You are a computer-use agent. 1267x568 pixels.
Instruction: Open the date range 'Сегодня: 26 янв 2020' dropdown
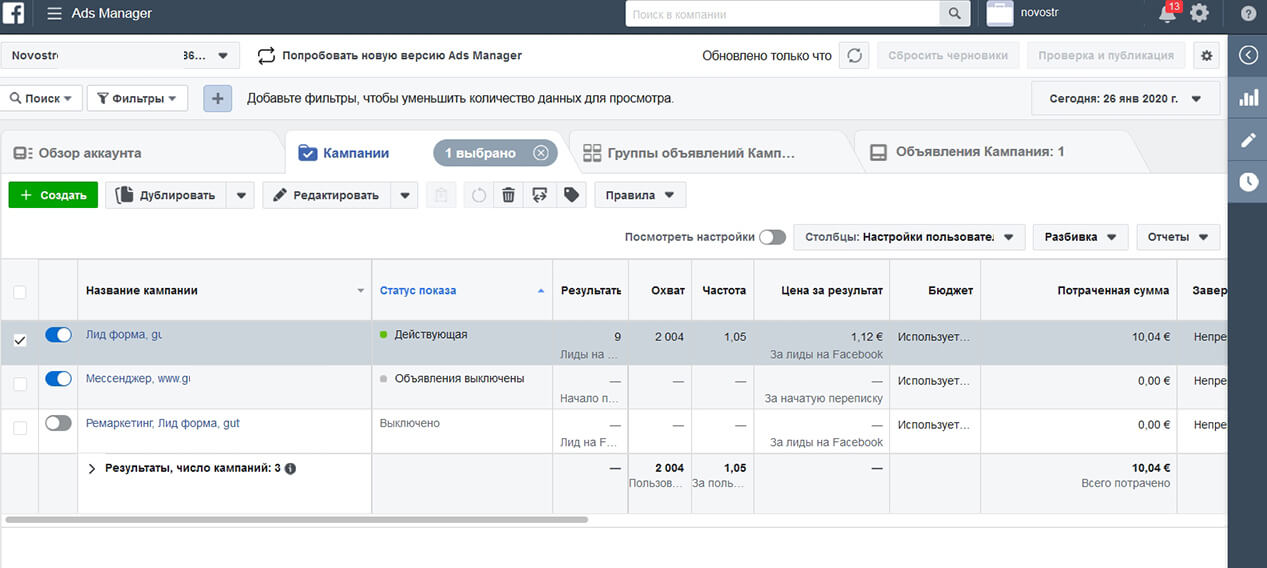1126,99
